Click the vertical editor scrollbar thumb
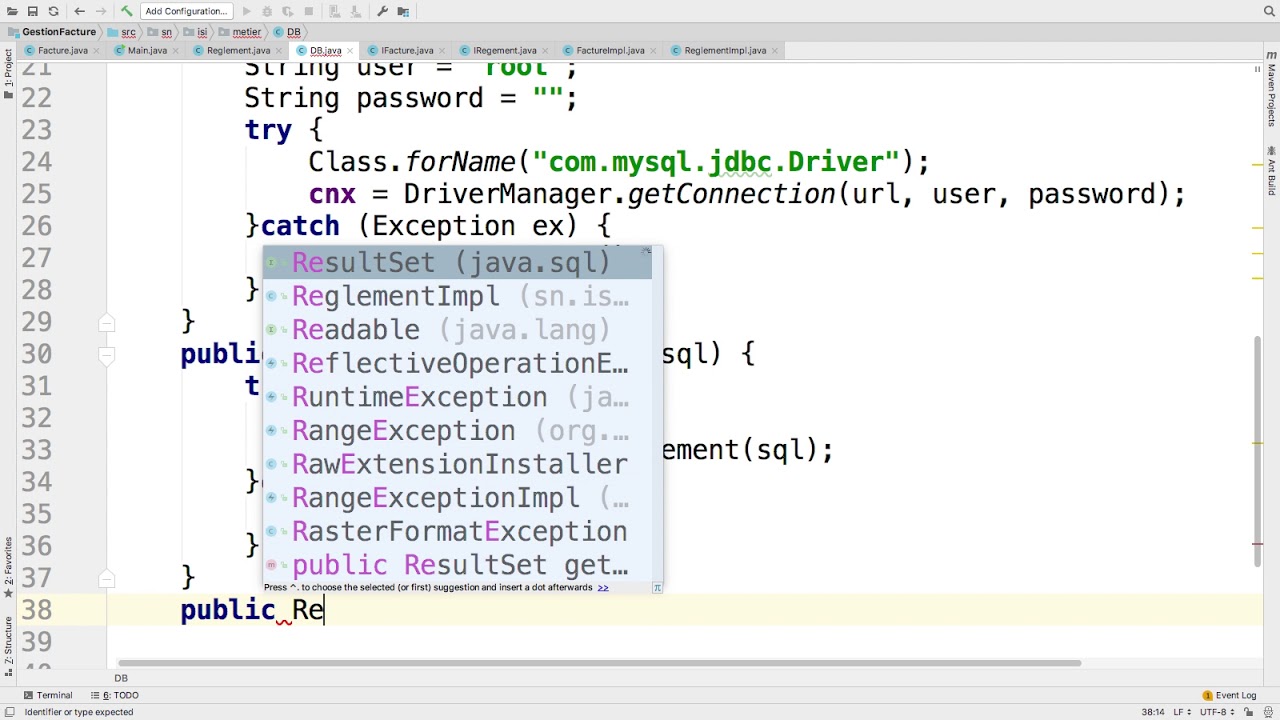Screen dimensions: 1280x720 (1258, 452)
